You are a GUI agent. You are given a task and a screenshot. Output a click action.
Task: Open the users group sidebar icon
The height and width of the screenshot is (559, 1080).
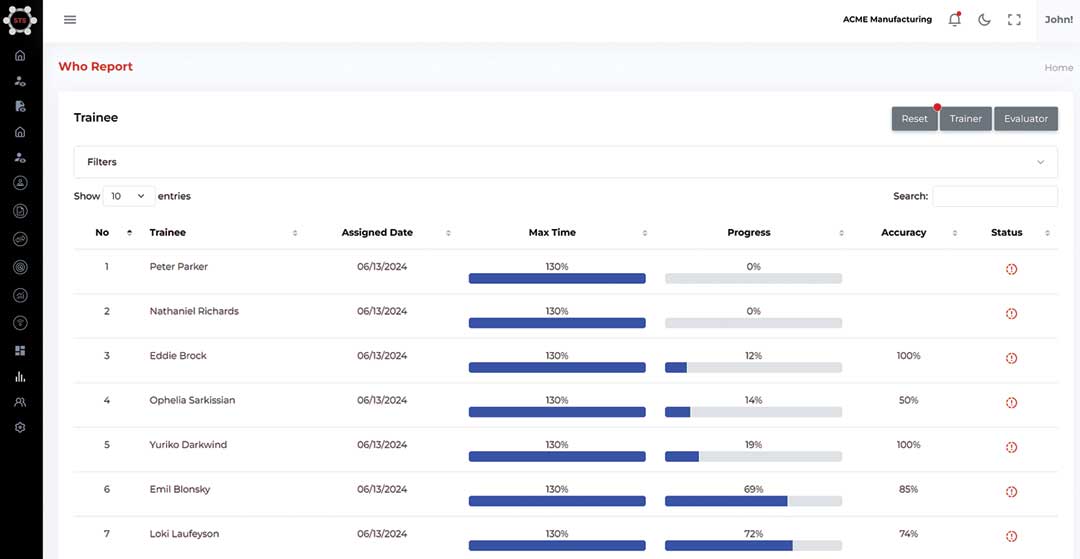point(20,402)
